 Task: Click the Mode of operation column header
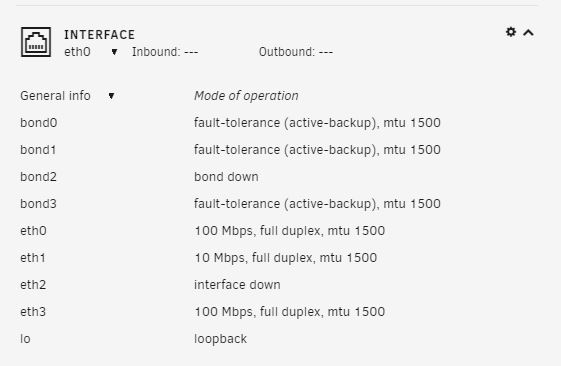246,96
